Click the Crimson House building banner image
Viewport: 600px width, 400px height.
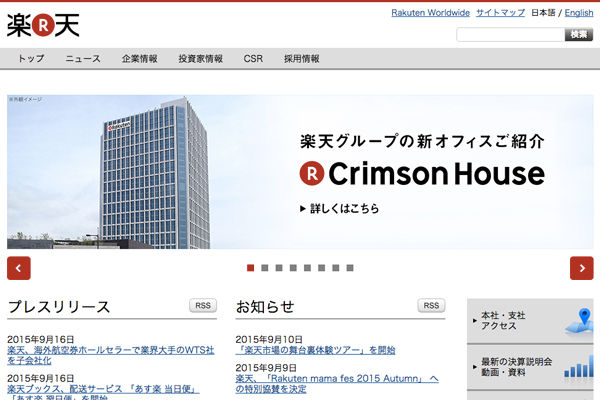click(x=300, y=172)
